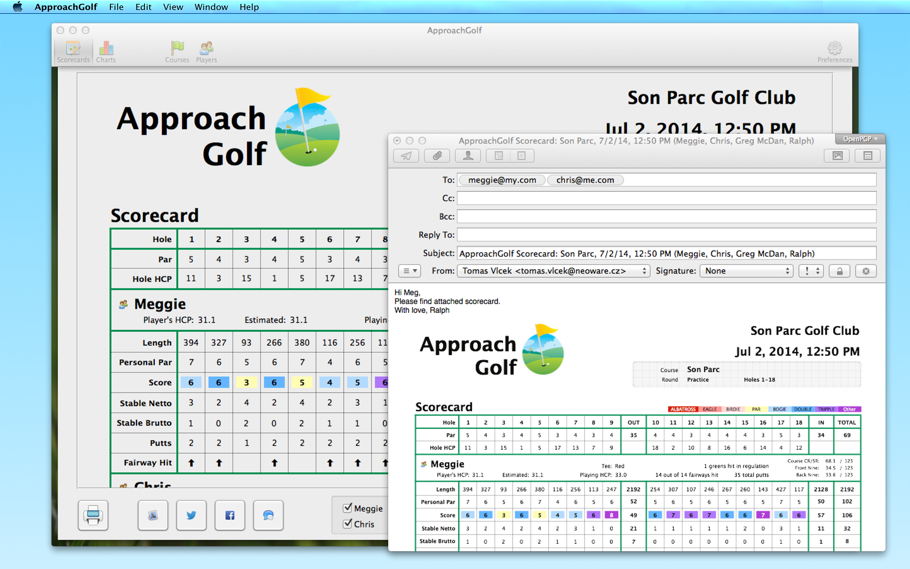Open the header fields customize dropdown

click(x=410, y=271)
